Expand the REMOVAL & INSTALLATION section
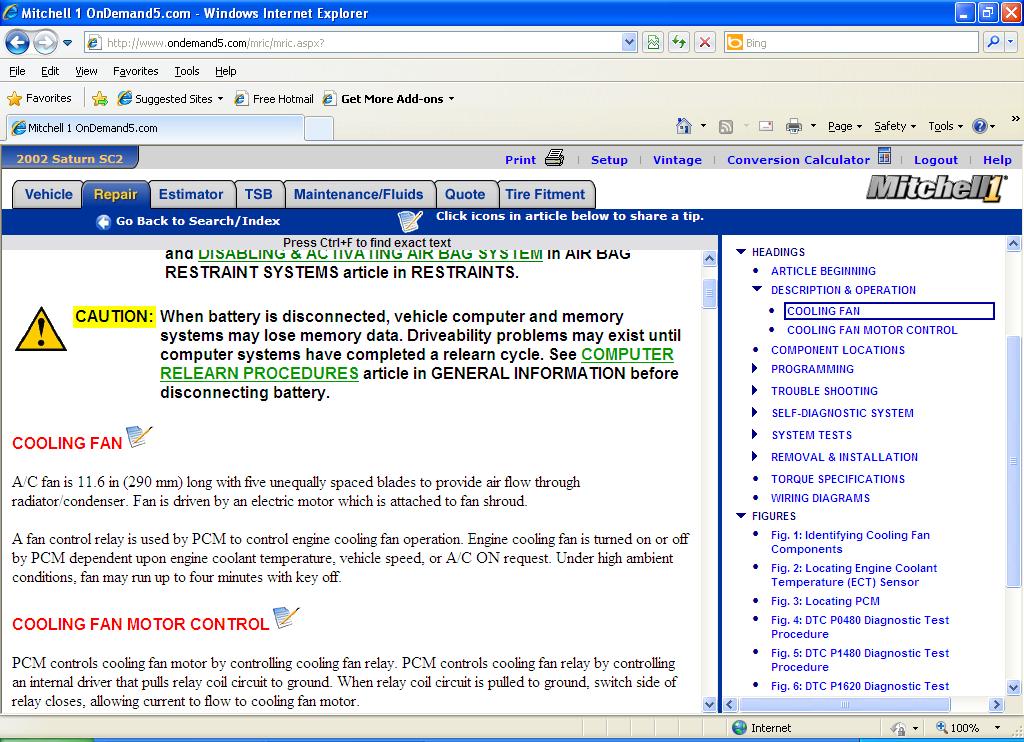This screenshot has height=742, width=1024. click(x=755, y=457)
